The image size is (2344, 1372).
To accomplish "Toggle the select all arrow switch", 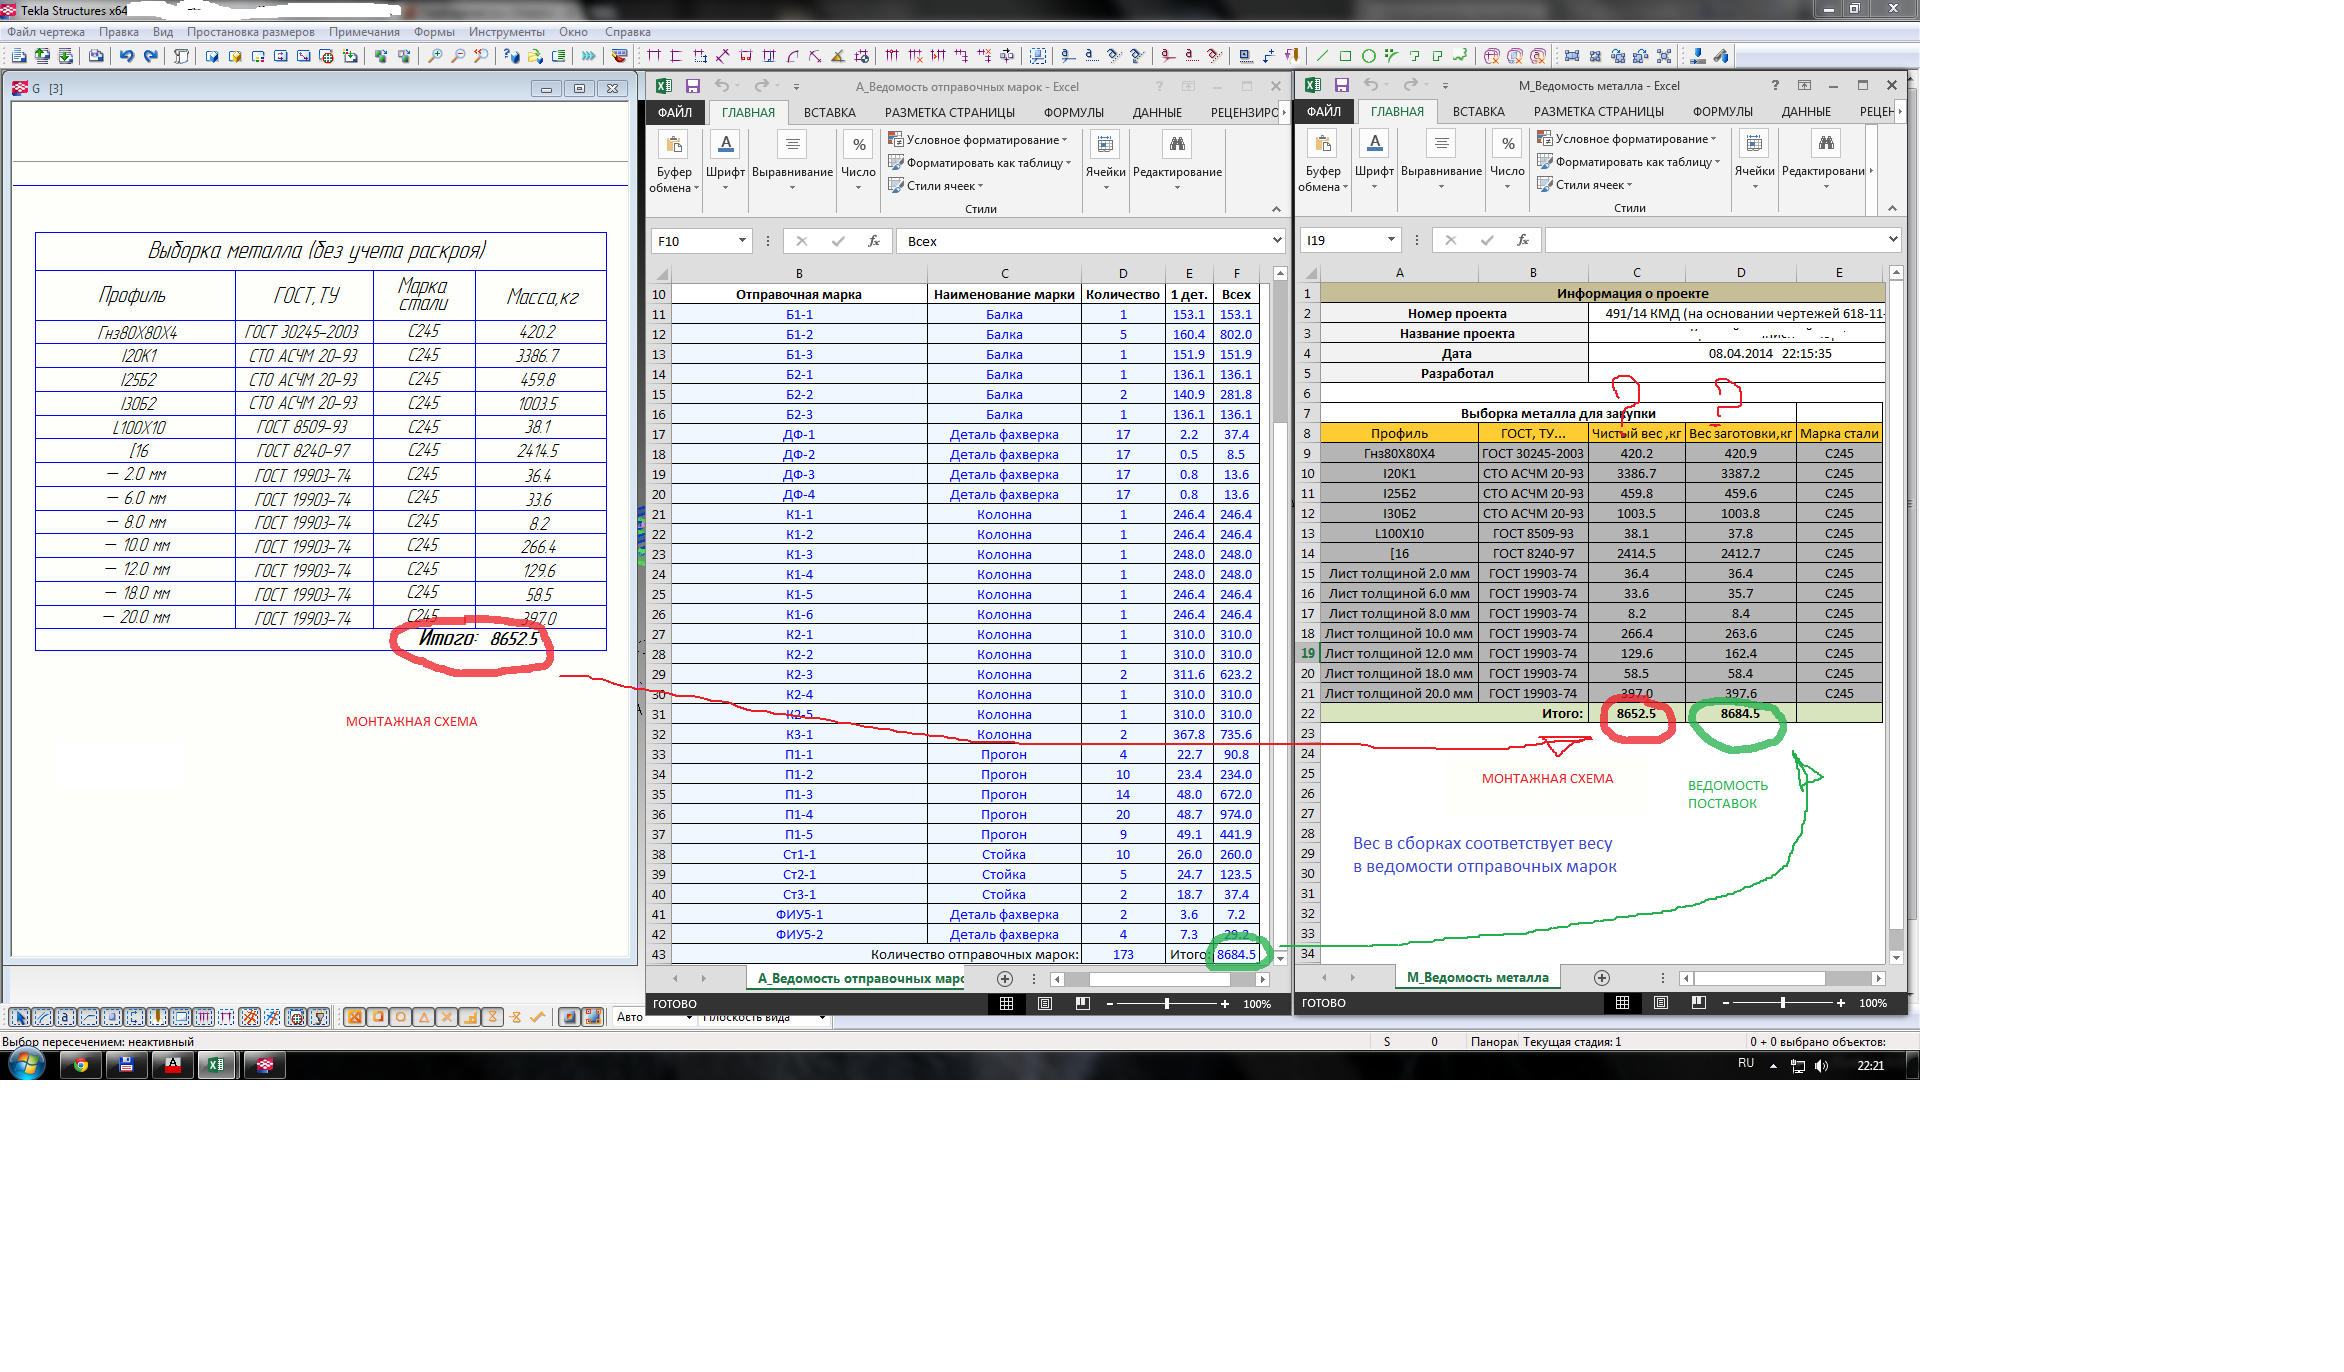I will point(19,1017).
